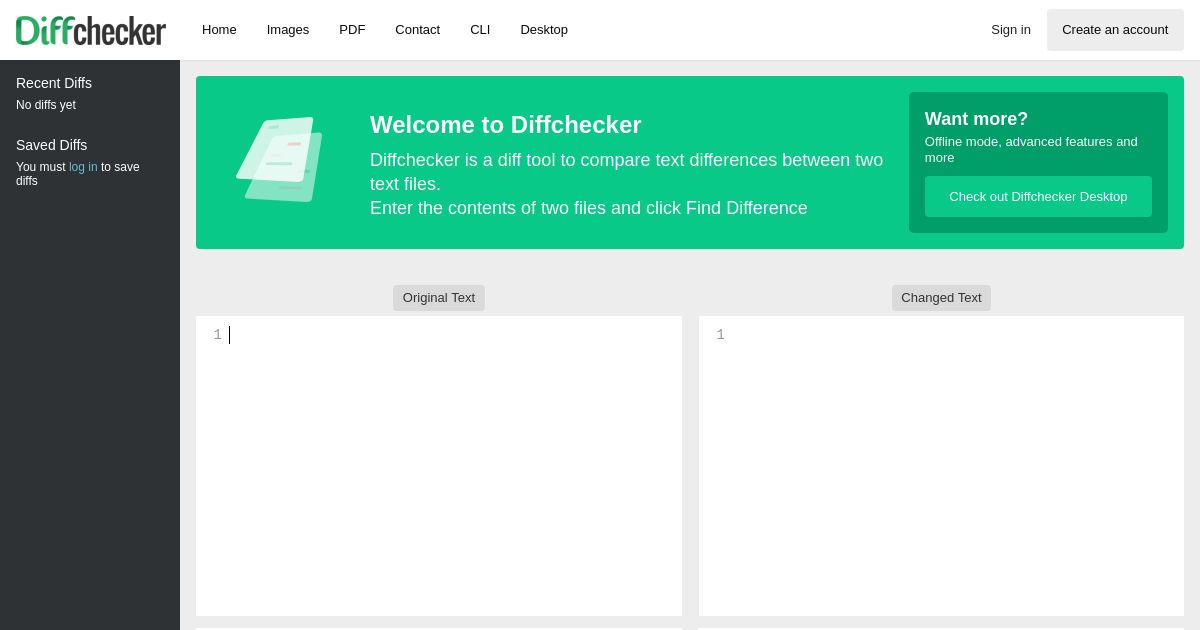Click line number 1 in Original Text
Viewport: 1200px width, 630px height.
[217, 335]
